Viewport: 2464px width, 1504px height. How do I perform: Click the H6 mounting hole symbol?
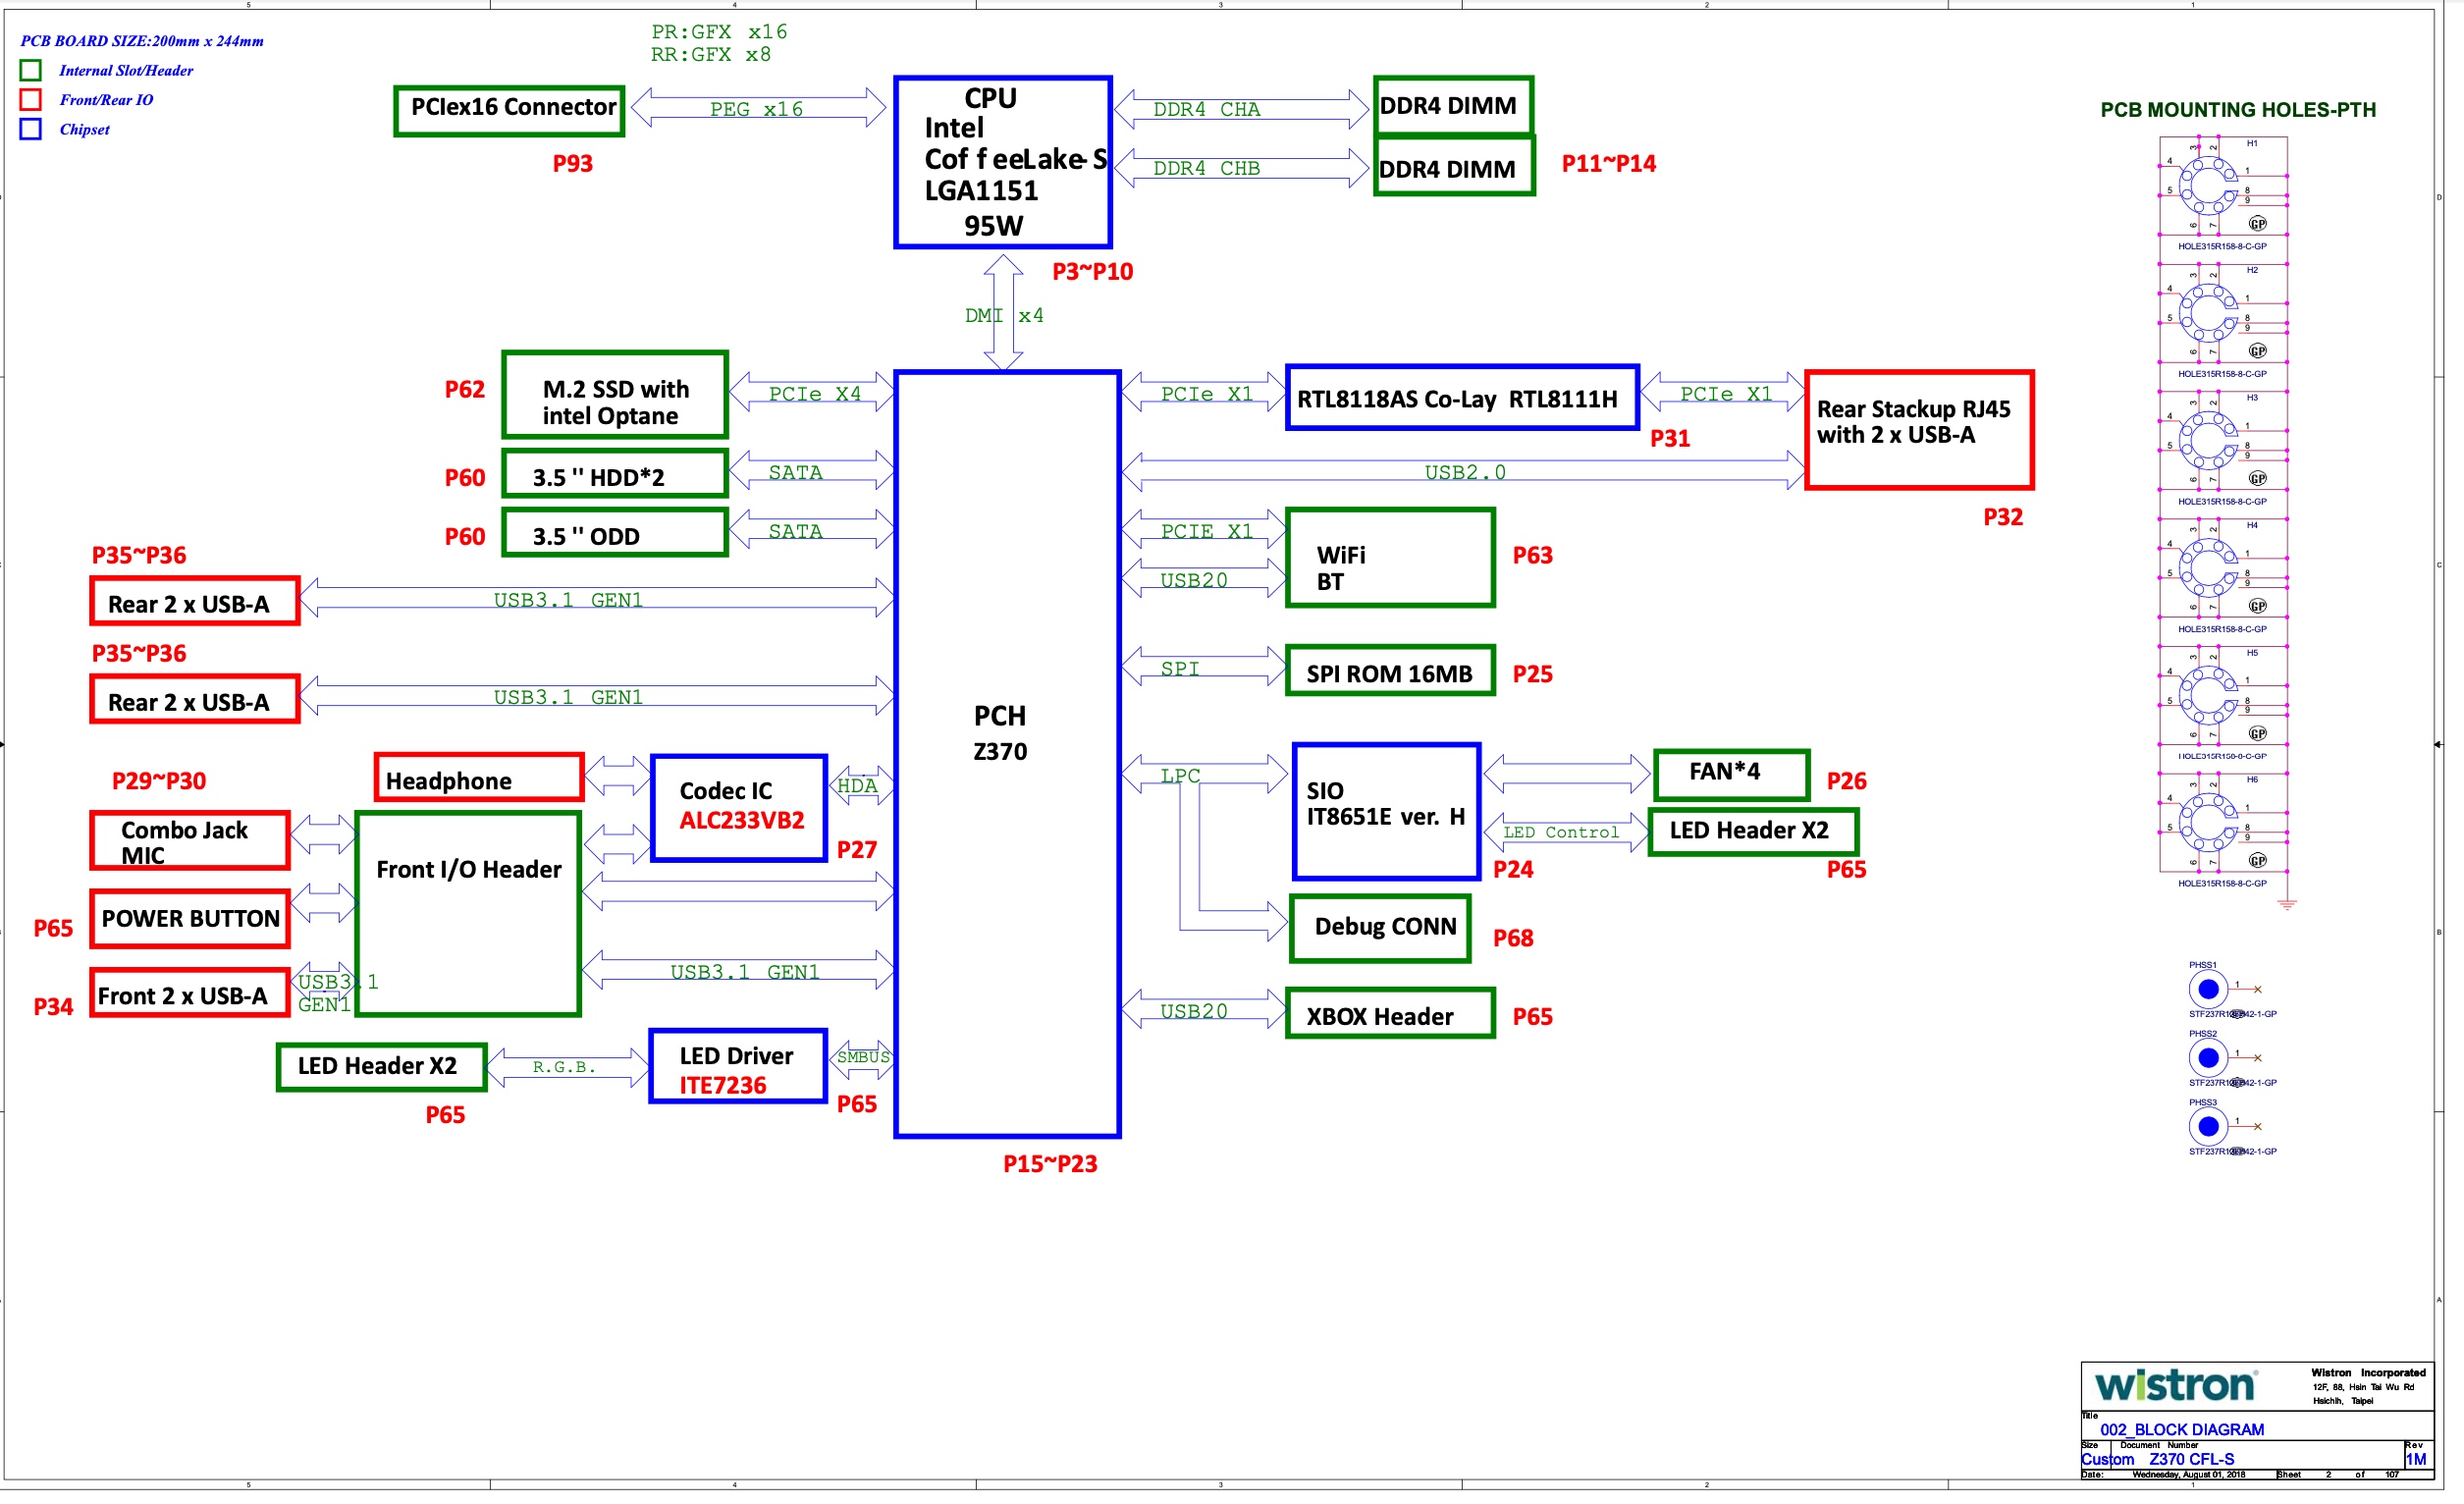point(2209,822)
